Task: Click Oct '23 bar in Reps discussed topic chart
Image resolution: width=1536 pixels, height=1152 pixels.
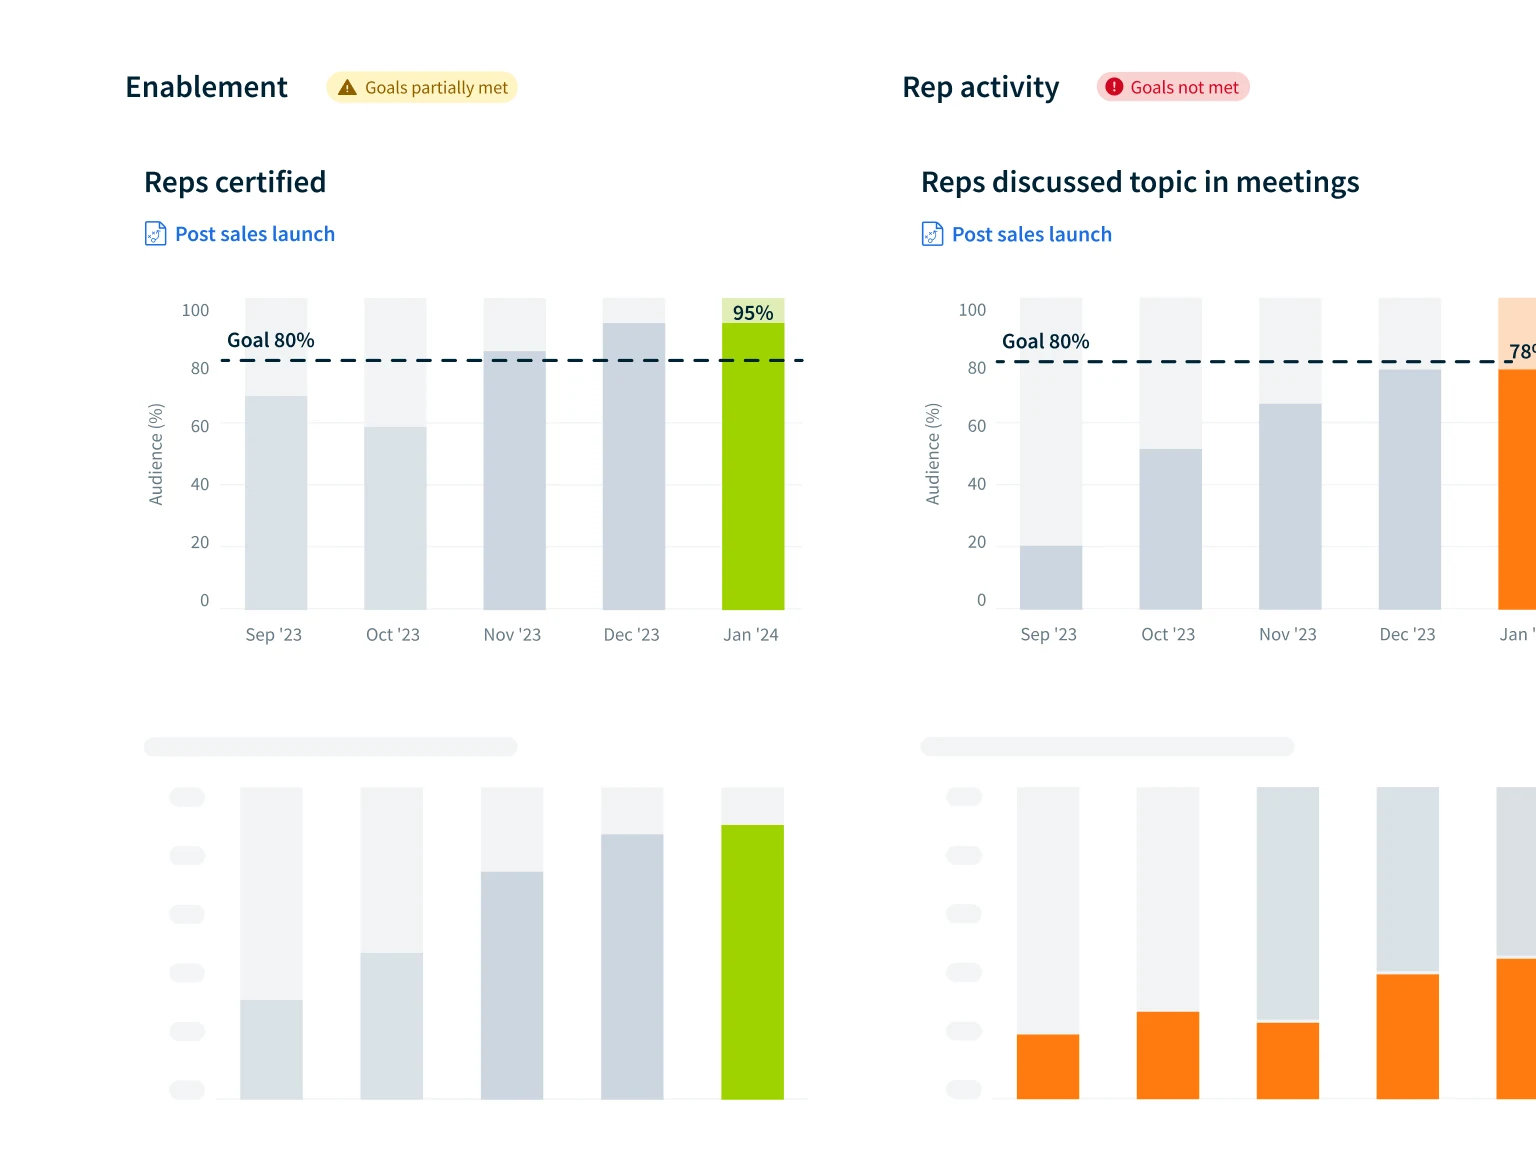Action: coord(1170,529)
